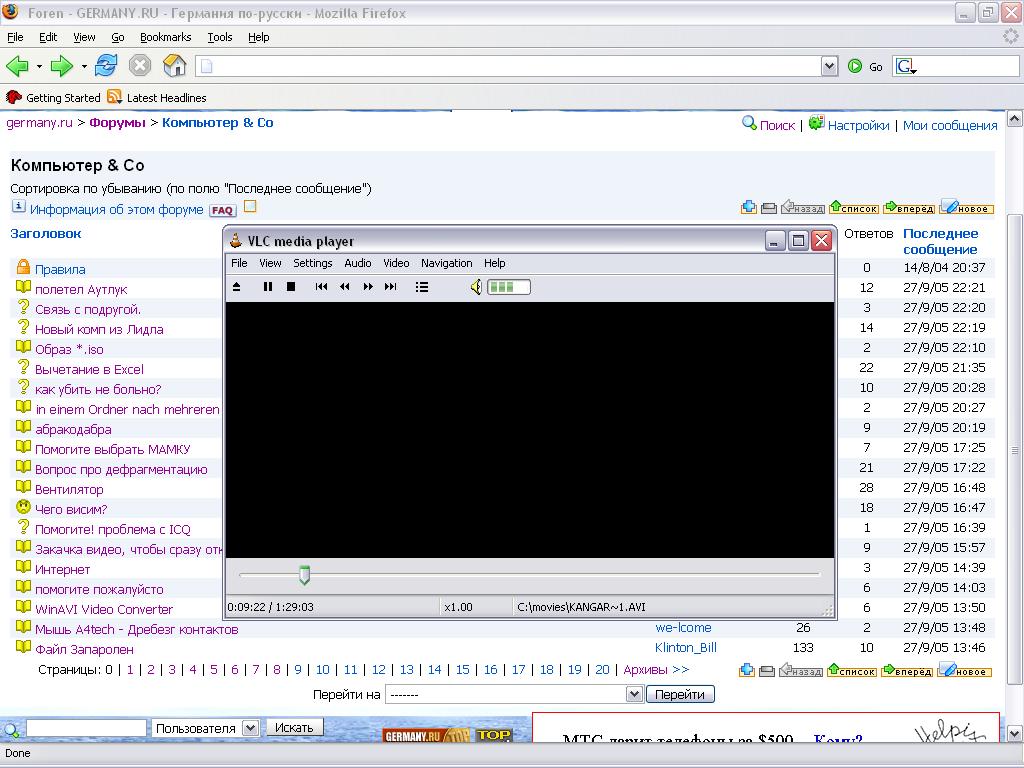Open the VLC Video menu

point(396,263)
